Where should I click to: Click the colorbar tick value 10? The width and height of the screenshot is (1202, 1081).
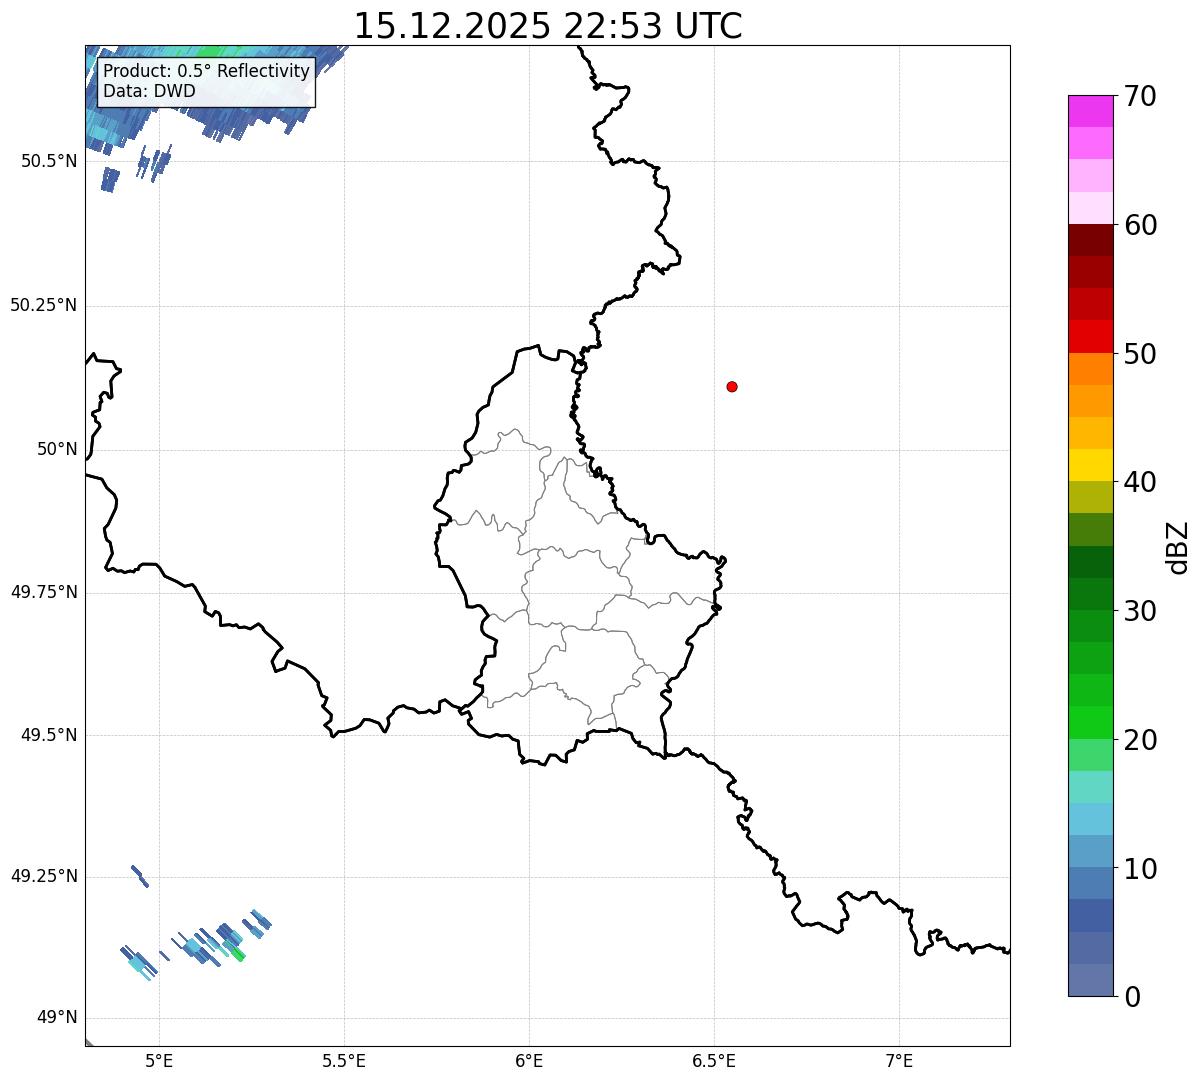(x=1140, y=869)
